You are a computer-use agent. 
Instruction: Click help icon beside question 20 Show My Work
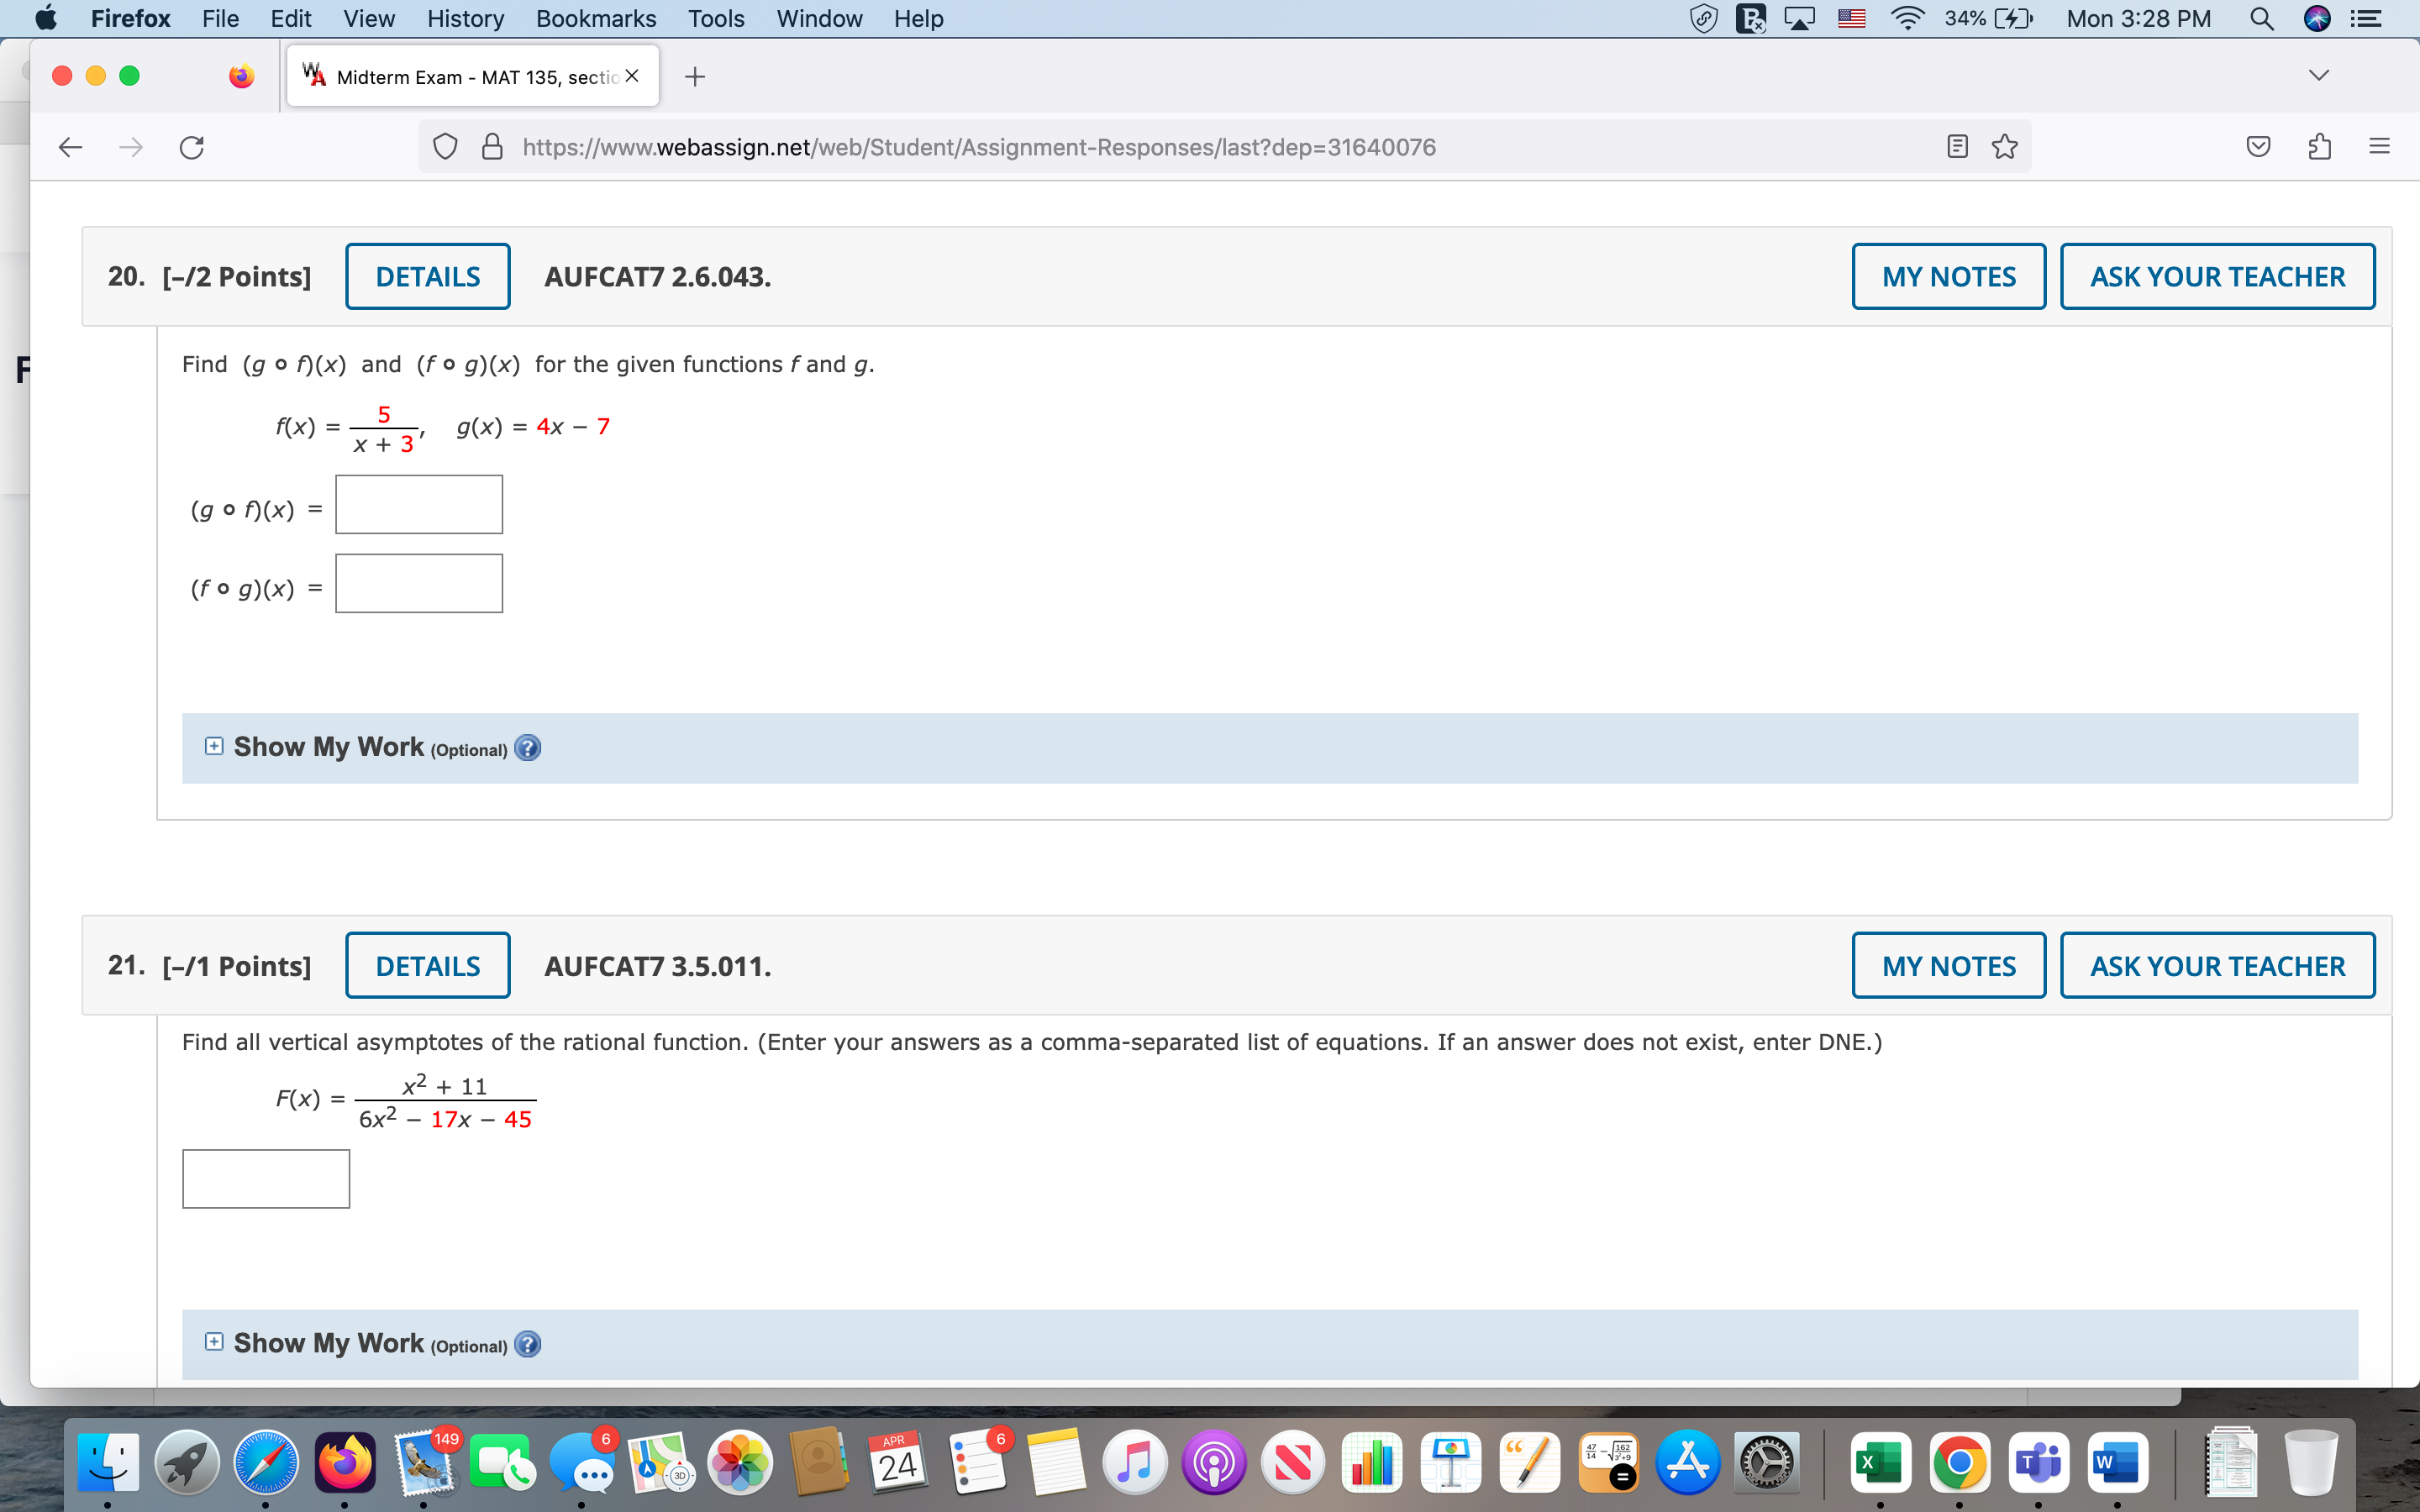[527, 748]
